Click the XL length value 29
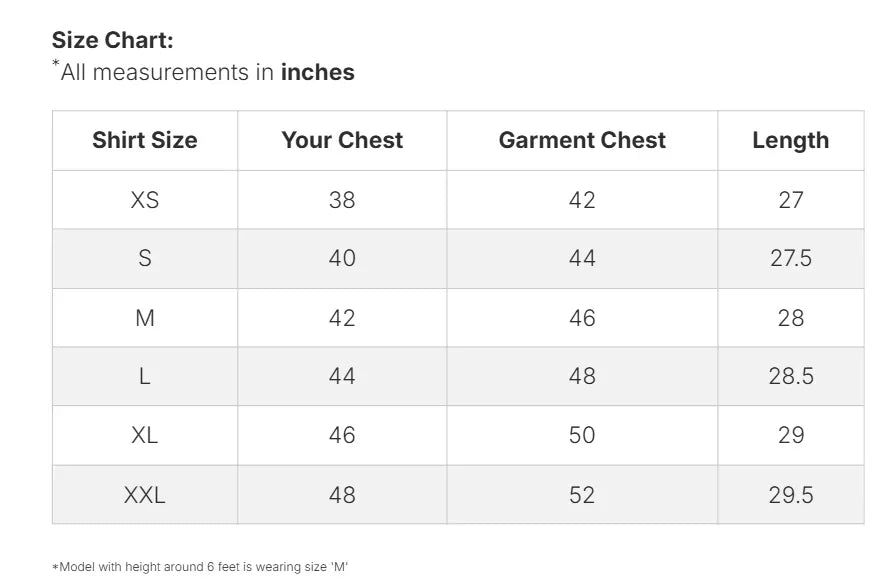 point(790,436)
